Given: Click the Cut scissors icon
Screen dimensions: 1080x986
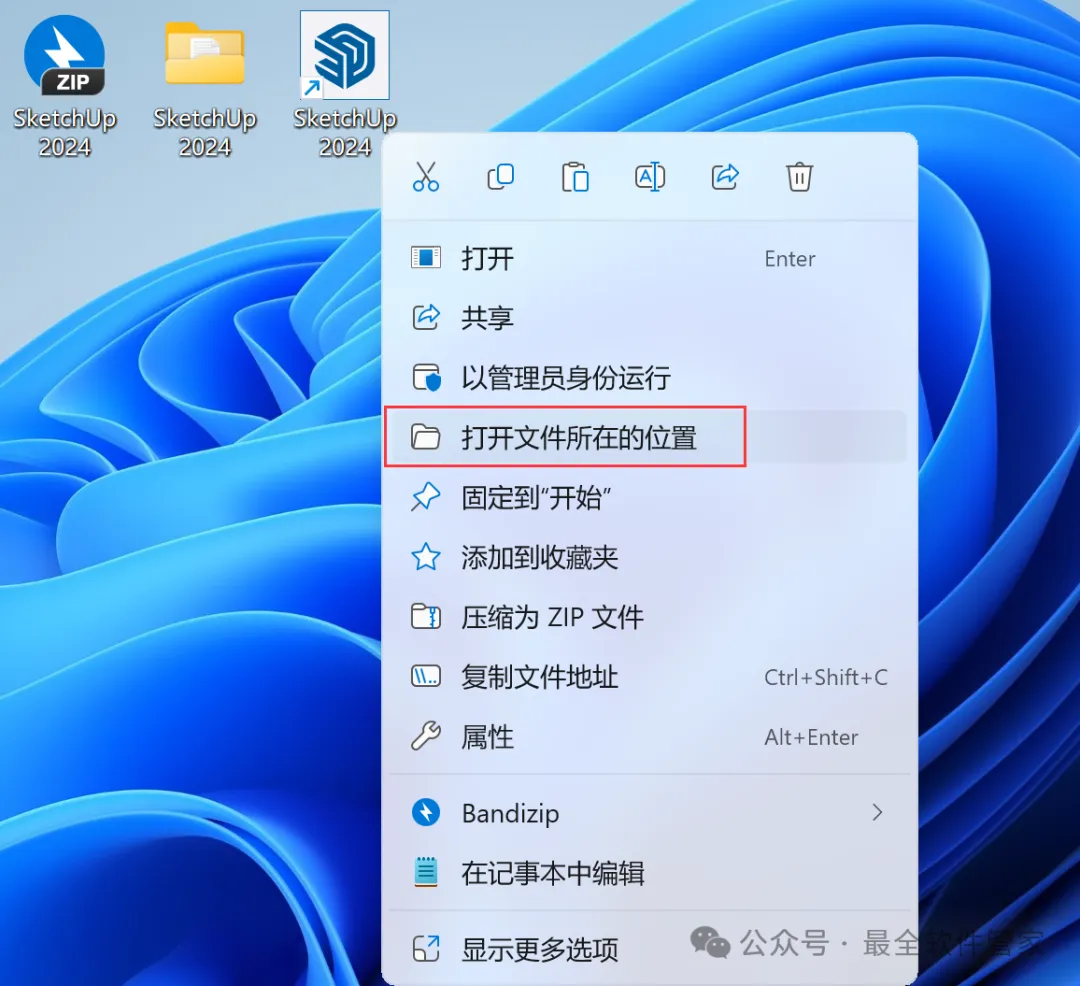Looking at the screenshot, I should pos(426,177).
